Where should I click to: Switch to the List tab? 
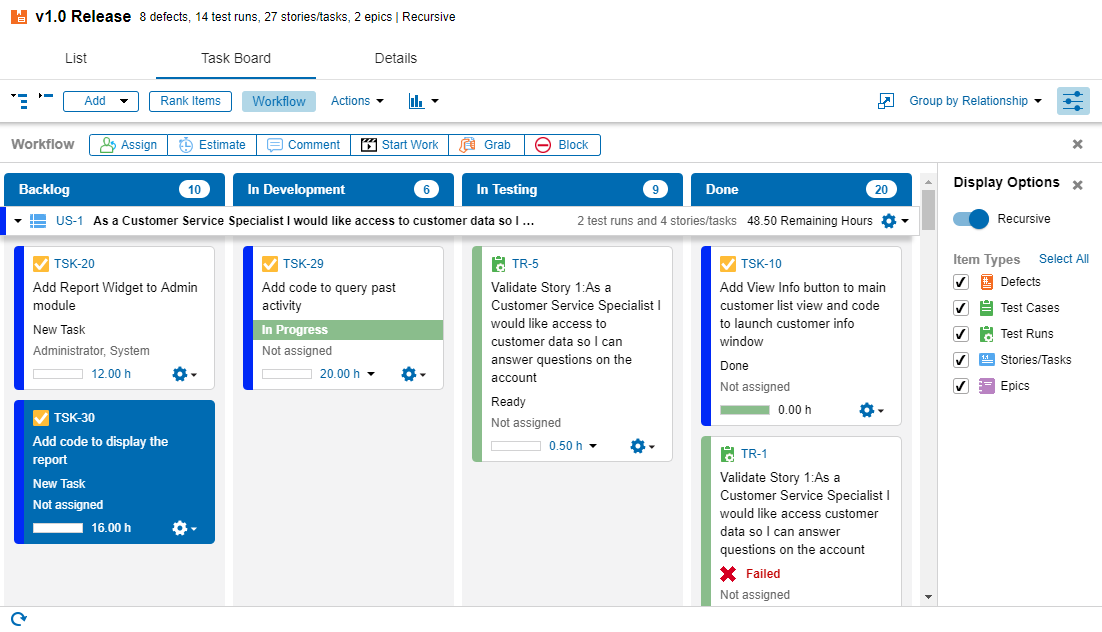[75, 58]
